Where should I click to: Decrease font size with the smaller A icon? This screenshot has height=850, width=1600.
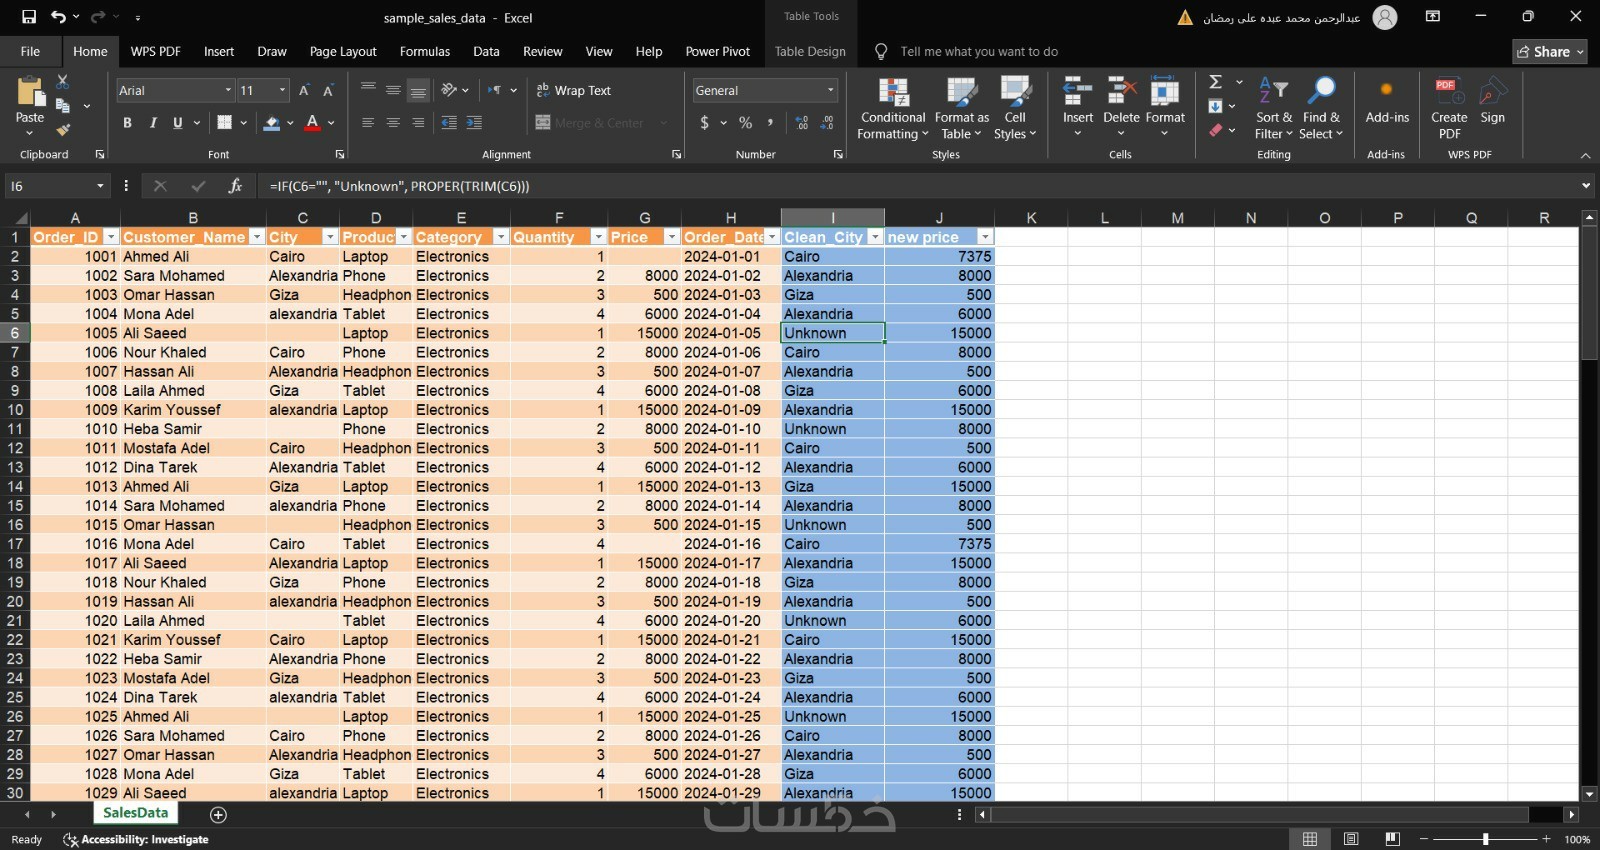coord(327,90)
